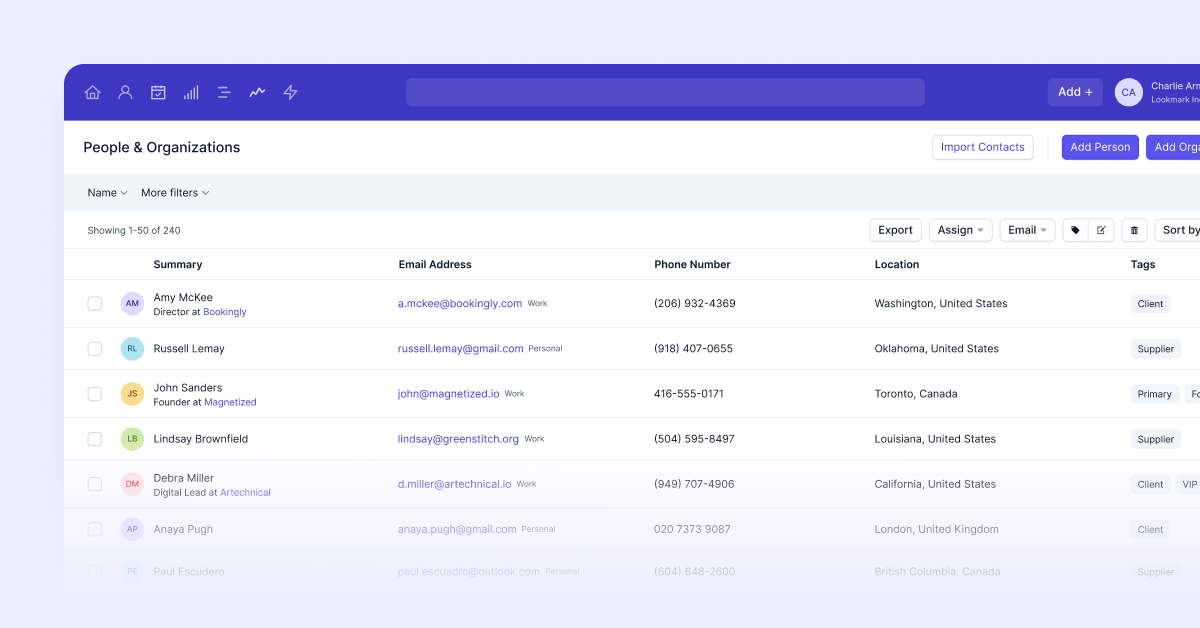This screenshot has width=1200, height=628.
Task: Open the Home dashboard icon
Action: (x=92, y=92)
